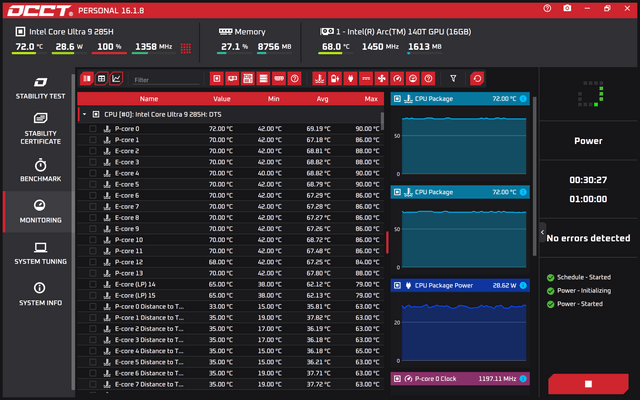640x400 pixels.
Task: Check the P-core 1 row checkbox
Action: [x=93, y=140]
